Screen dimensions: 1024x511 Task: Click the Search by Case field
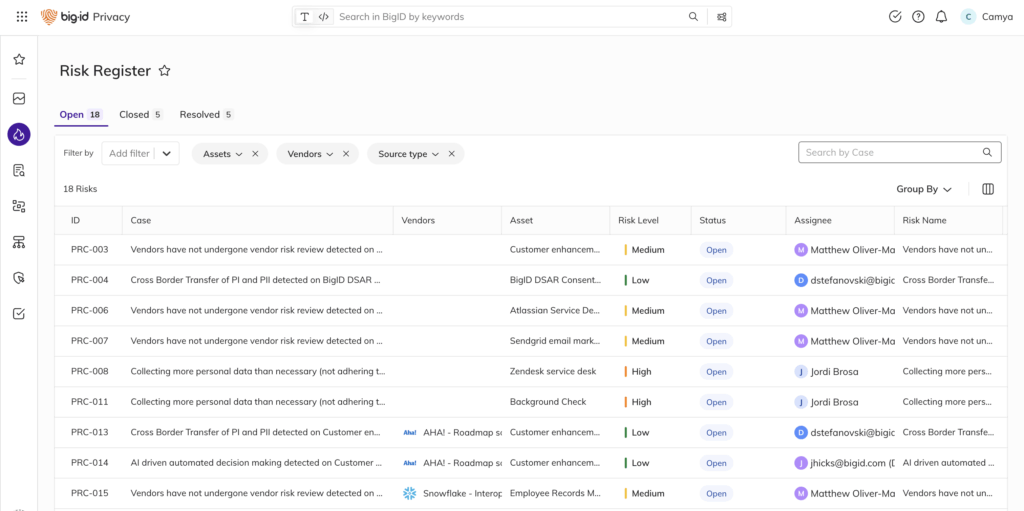point(890,152)
